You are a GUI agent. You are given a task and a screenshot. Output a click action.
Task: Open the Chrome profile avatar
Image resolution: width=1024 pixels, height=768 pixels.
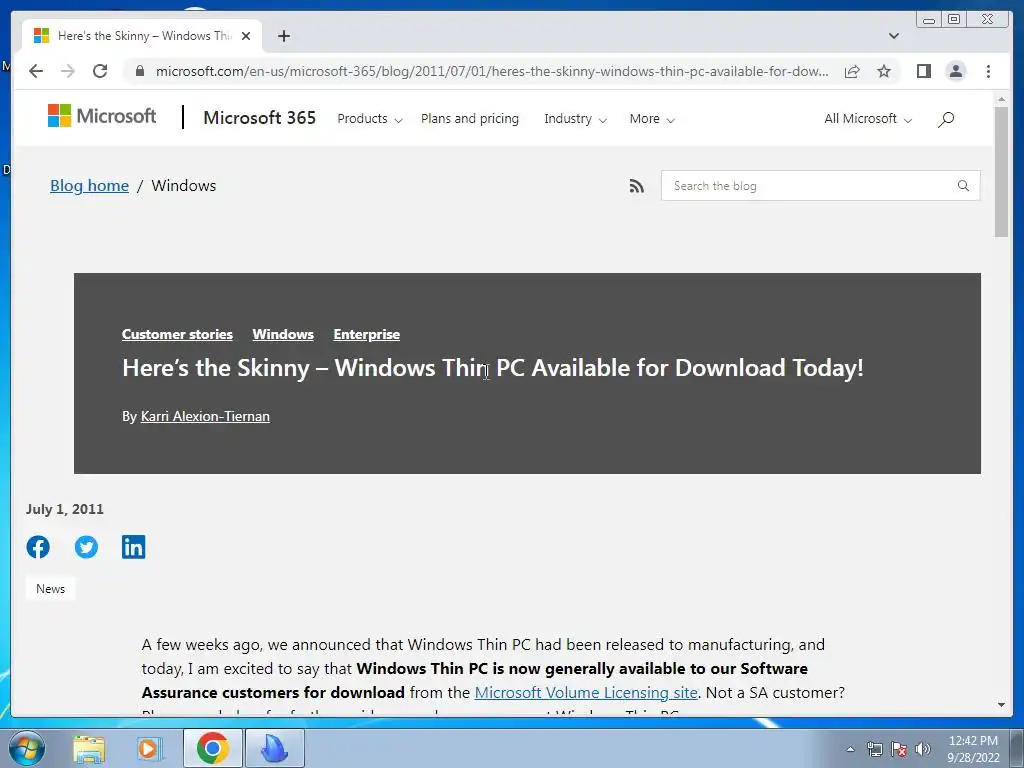coord(955,71)
